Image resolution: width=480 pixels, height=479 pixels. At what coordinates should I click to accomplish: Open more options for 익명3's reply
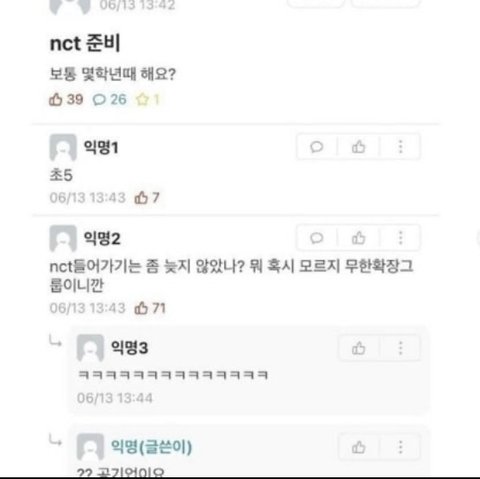click(400, 348)
